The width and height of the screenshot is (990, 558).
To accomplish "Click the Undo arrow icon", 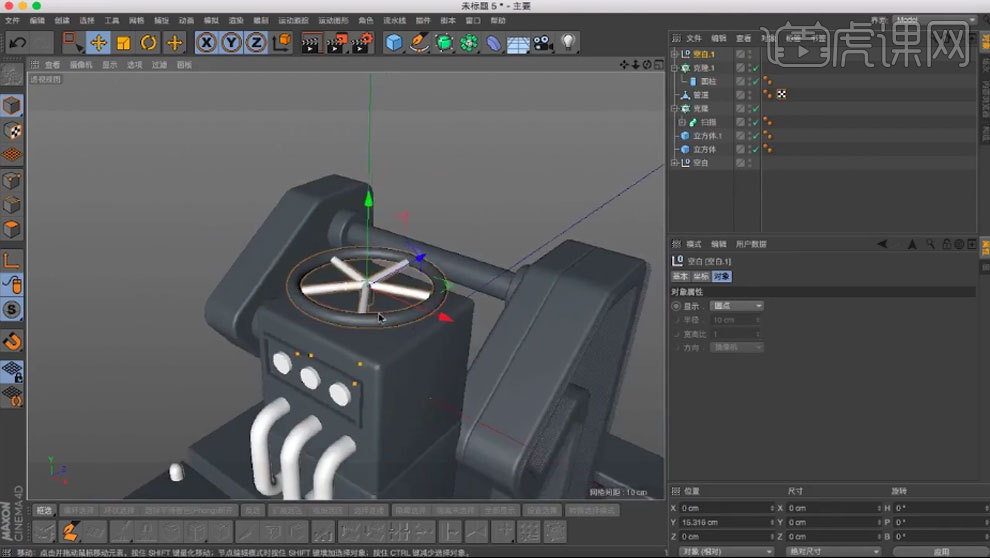I will coord(18,42).
